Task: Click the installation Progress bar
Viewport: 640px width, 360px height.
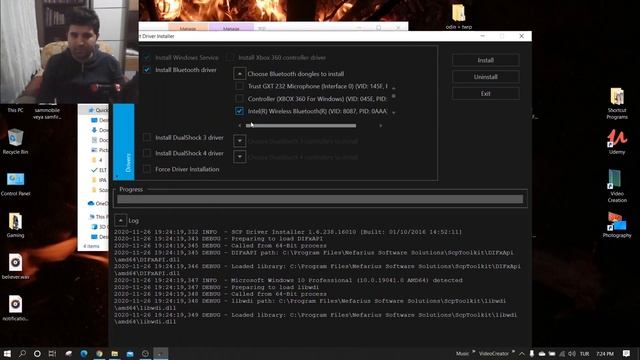Action: pyautogui.click(x=320, y=199)
